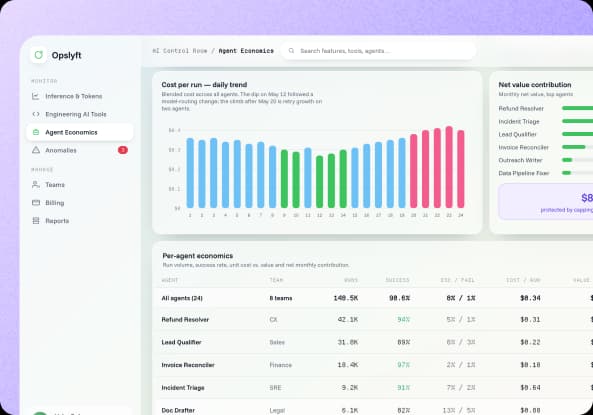Click the Doc Drafter table row name
The height and width of the screenshot is (415, 593).
[x=178, y=410]
